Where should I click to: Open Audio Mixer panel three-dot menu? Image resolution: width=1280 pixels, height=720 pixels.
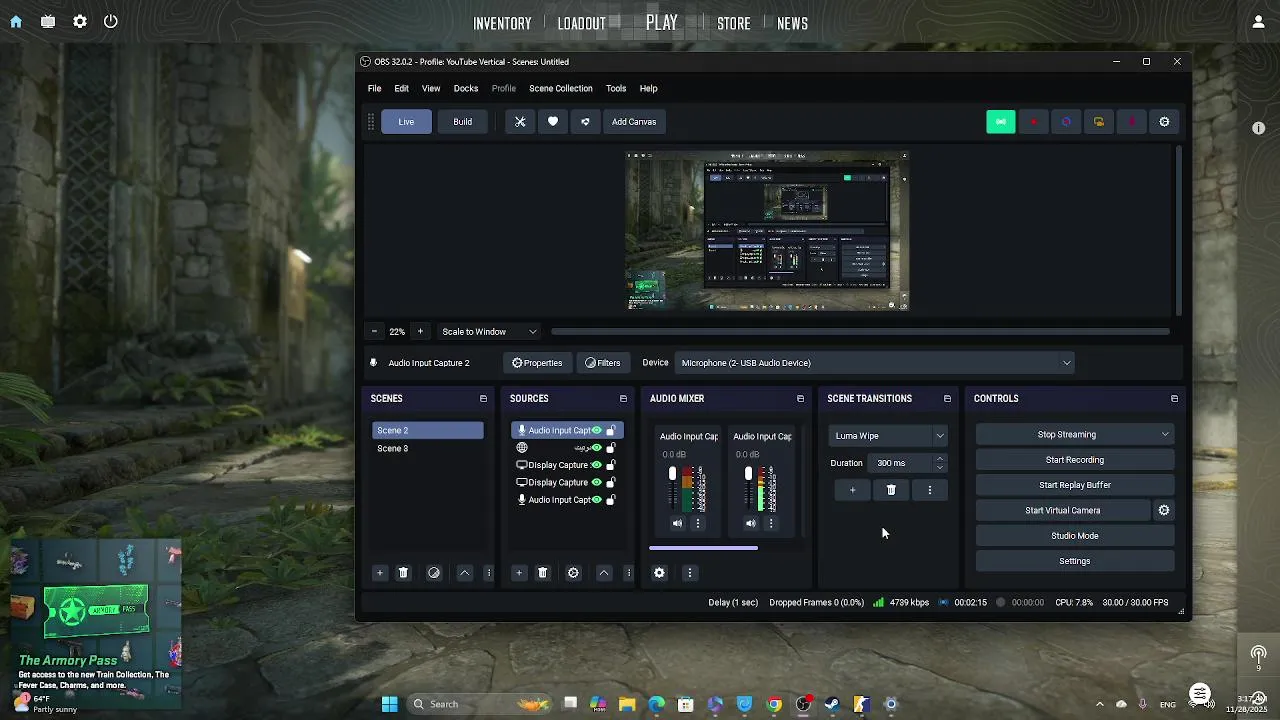(689, 573)
